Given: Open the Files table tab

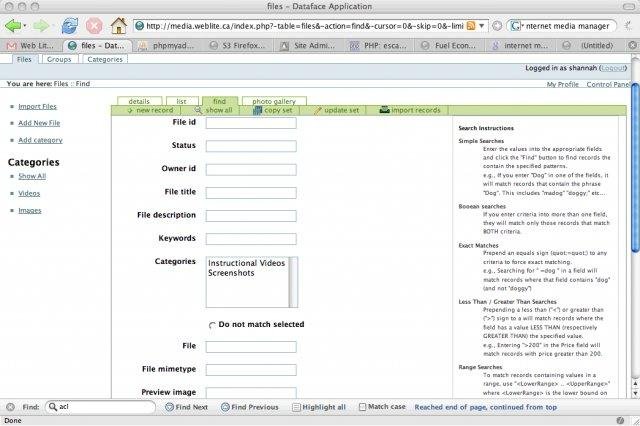Looking at the screenshot, I should 24,59.
